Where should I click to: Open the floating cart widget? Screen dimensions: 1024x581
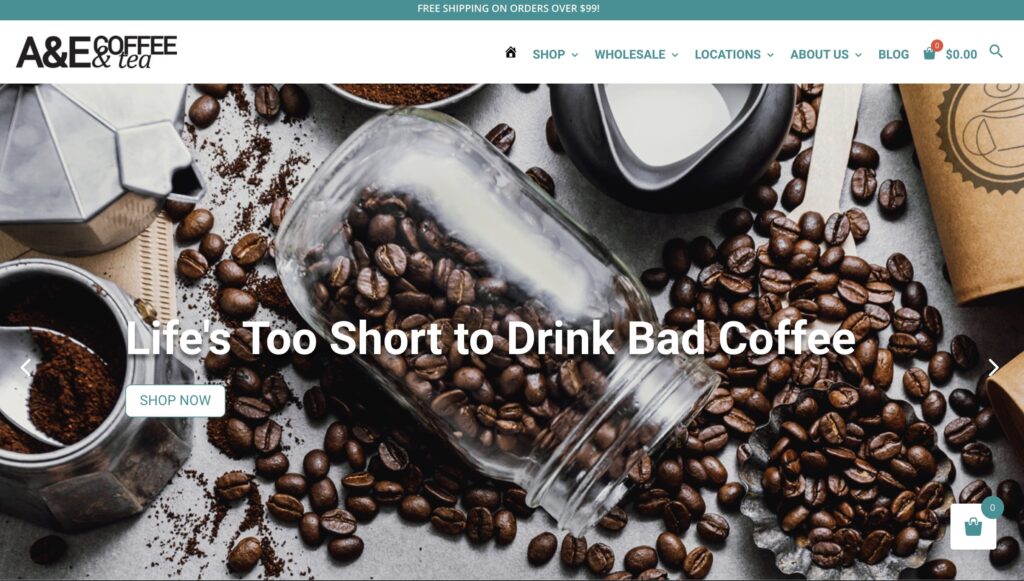click(x=973, y=526)
